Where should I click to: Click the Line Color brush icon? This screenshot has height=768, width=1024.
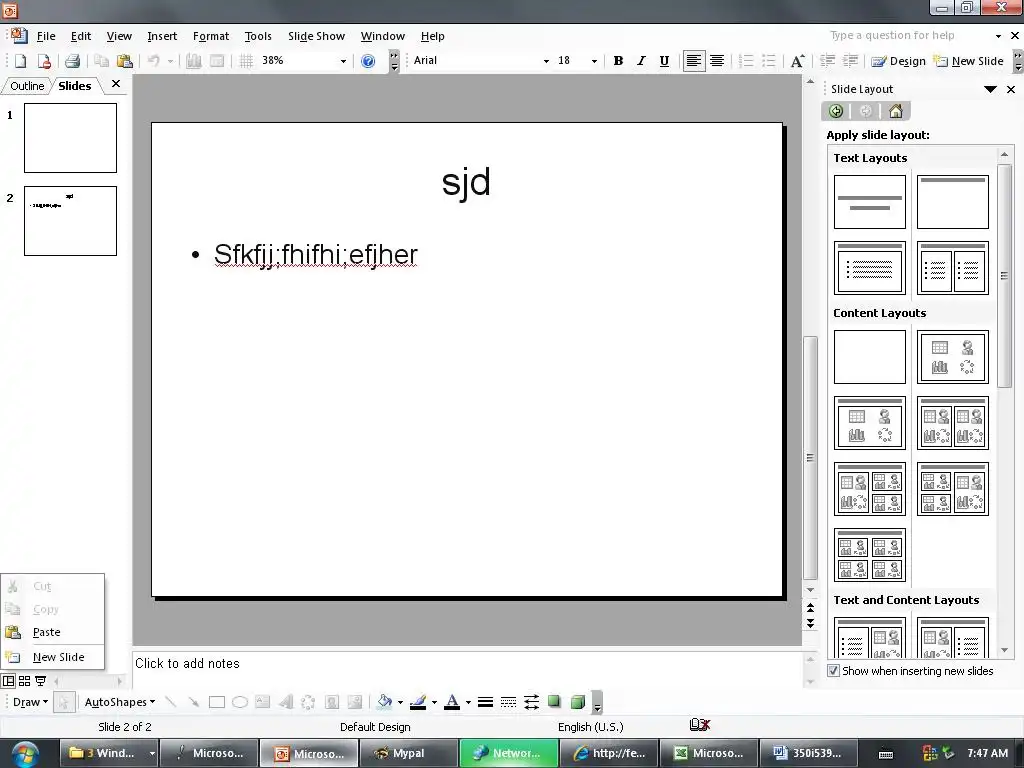418,702
